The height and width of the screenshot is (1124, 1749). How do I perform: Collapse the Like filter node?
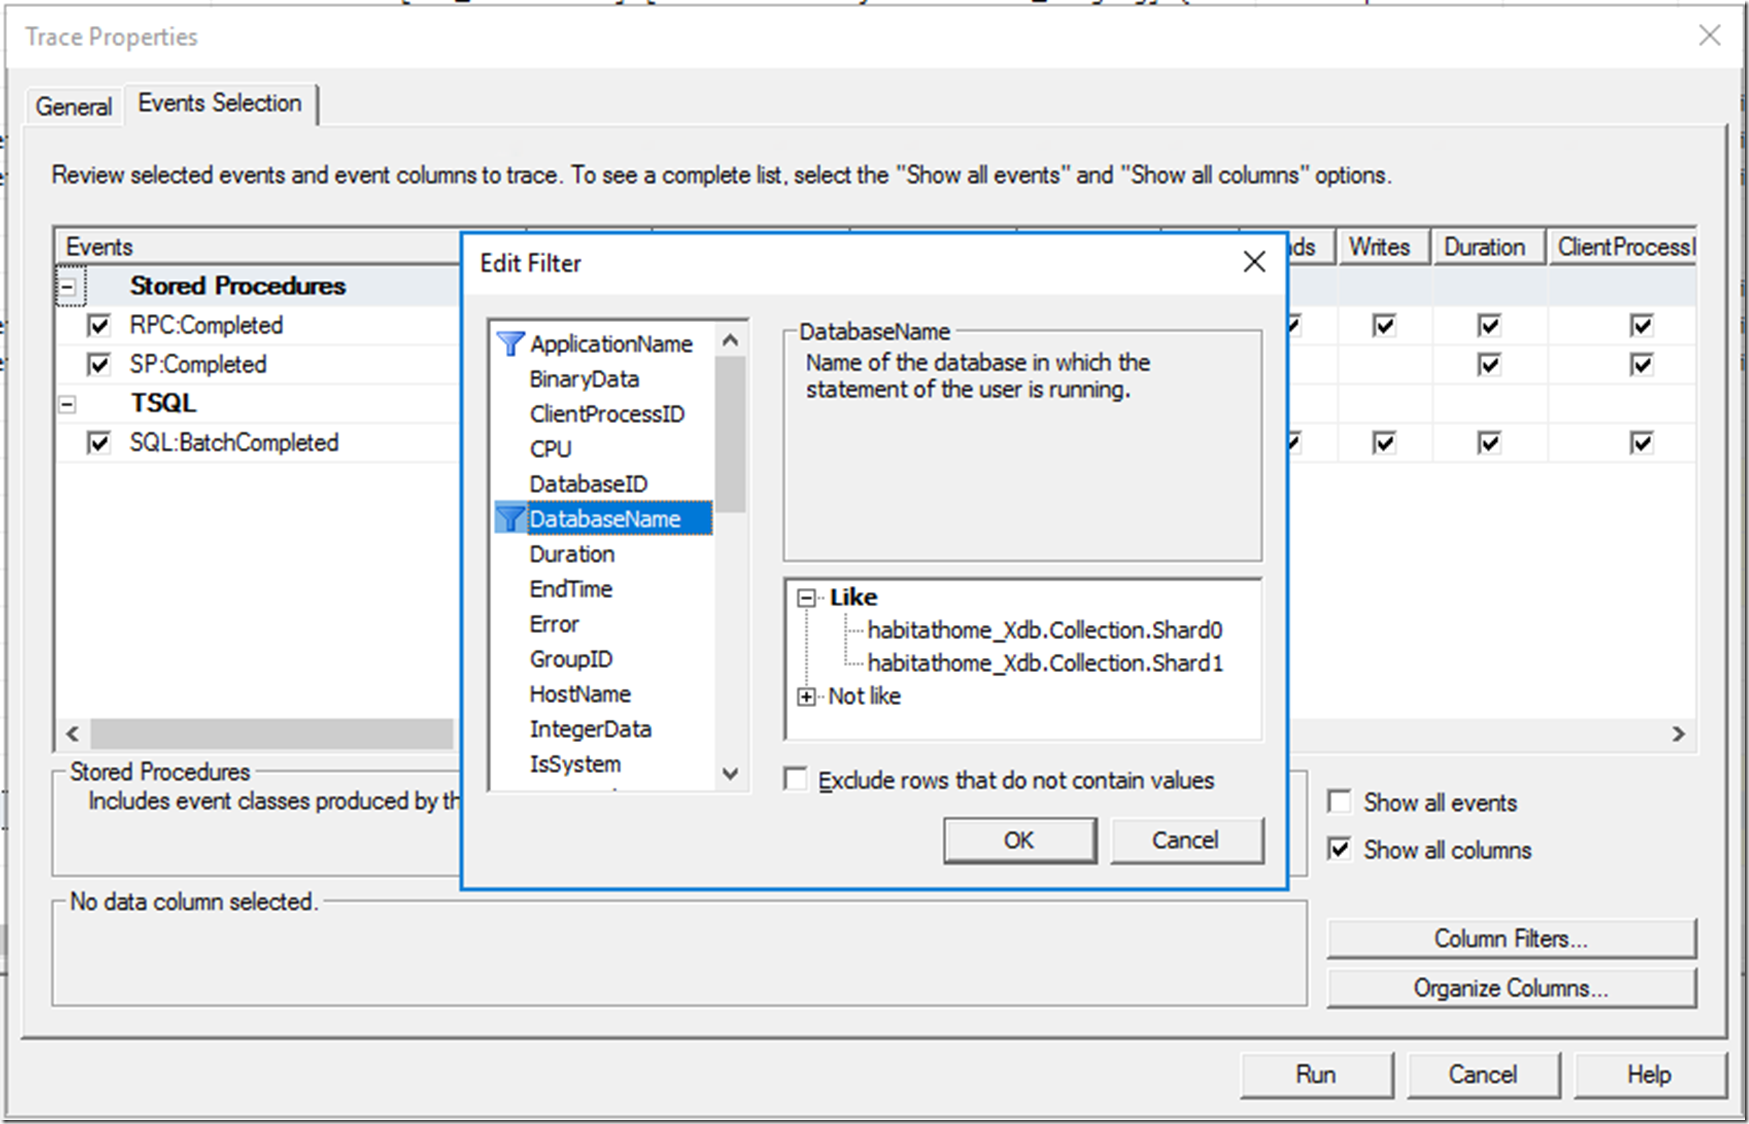tap(806, 598)
